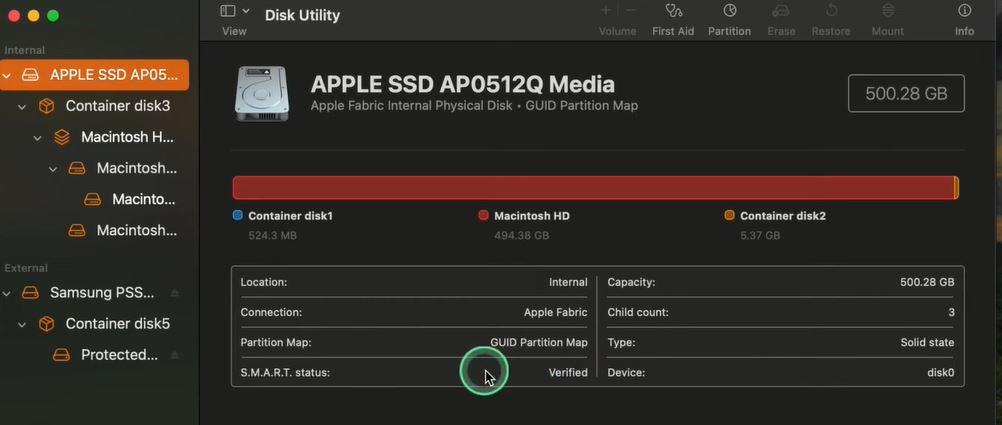
Task: Click the Macinto... snapshot drive icon
Action: coord(93,199)
